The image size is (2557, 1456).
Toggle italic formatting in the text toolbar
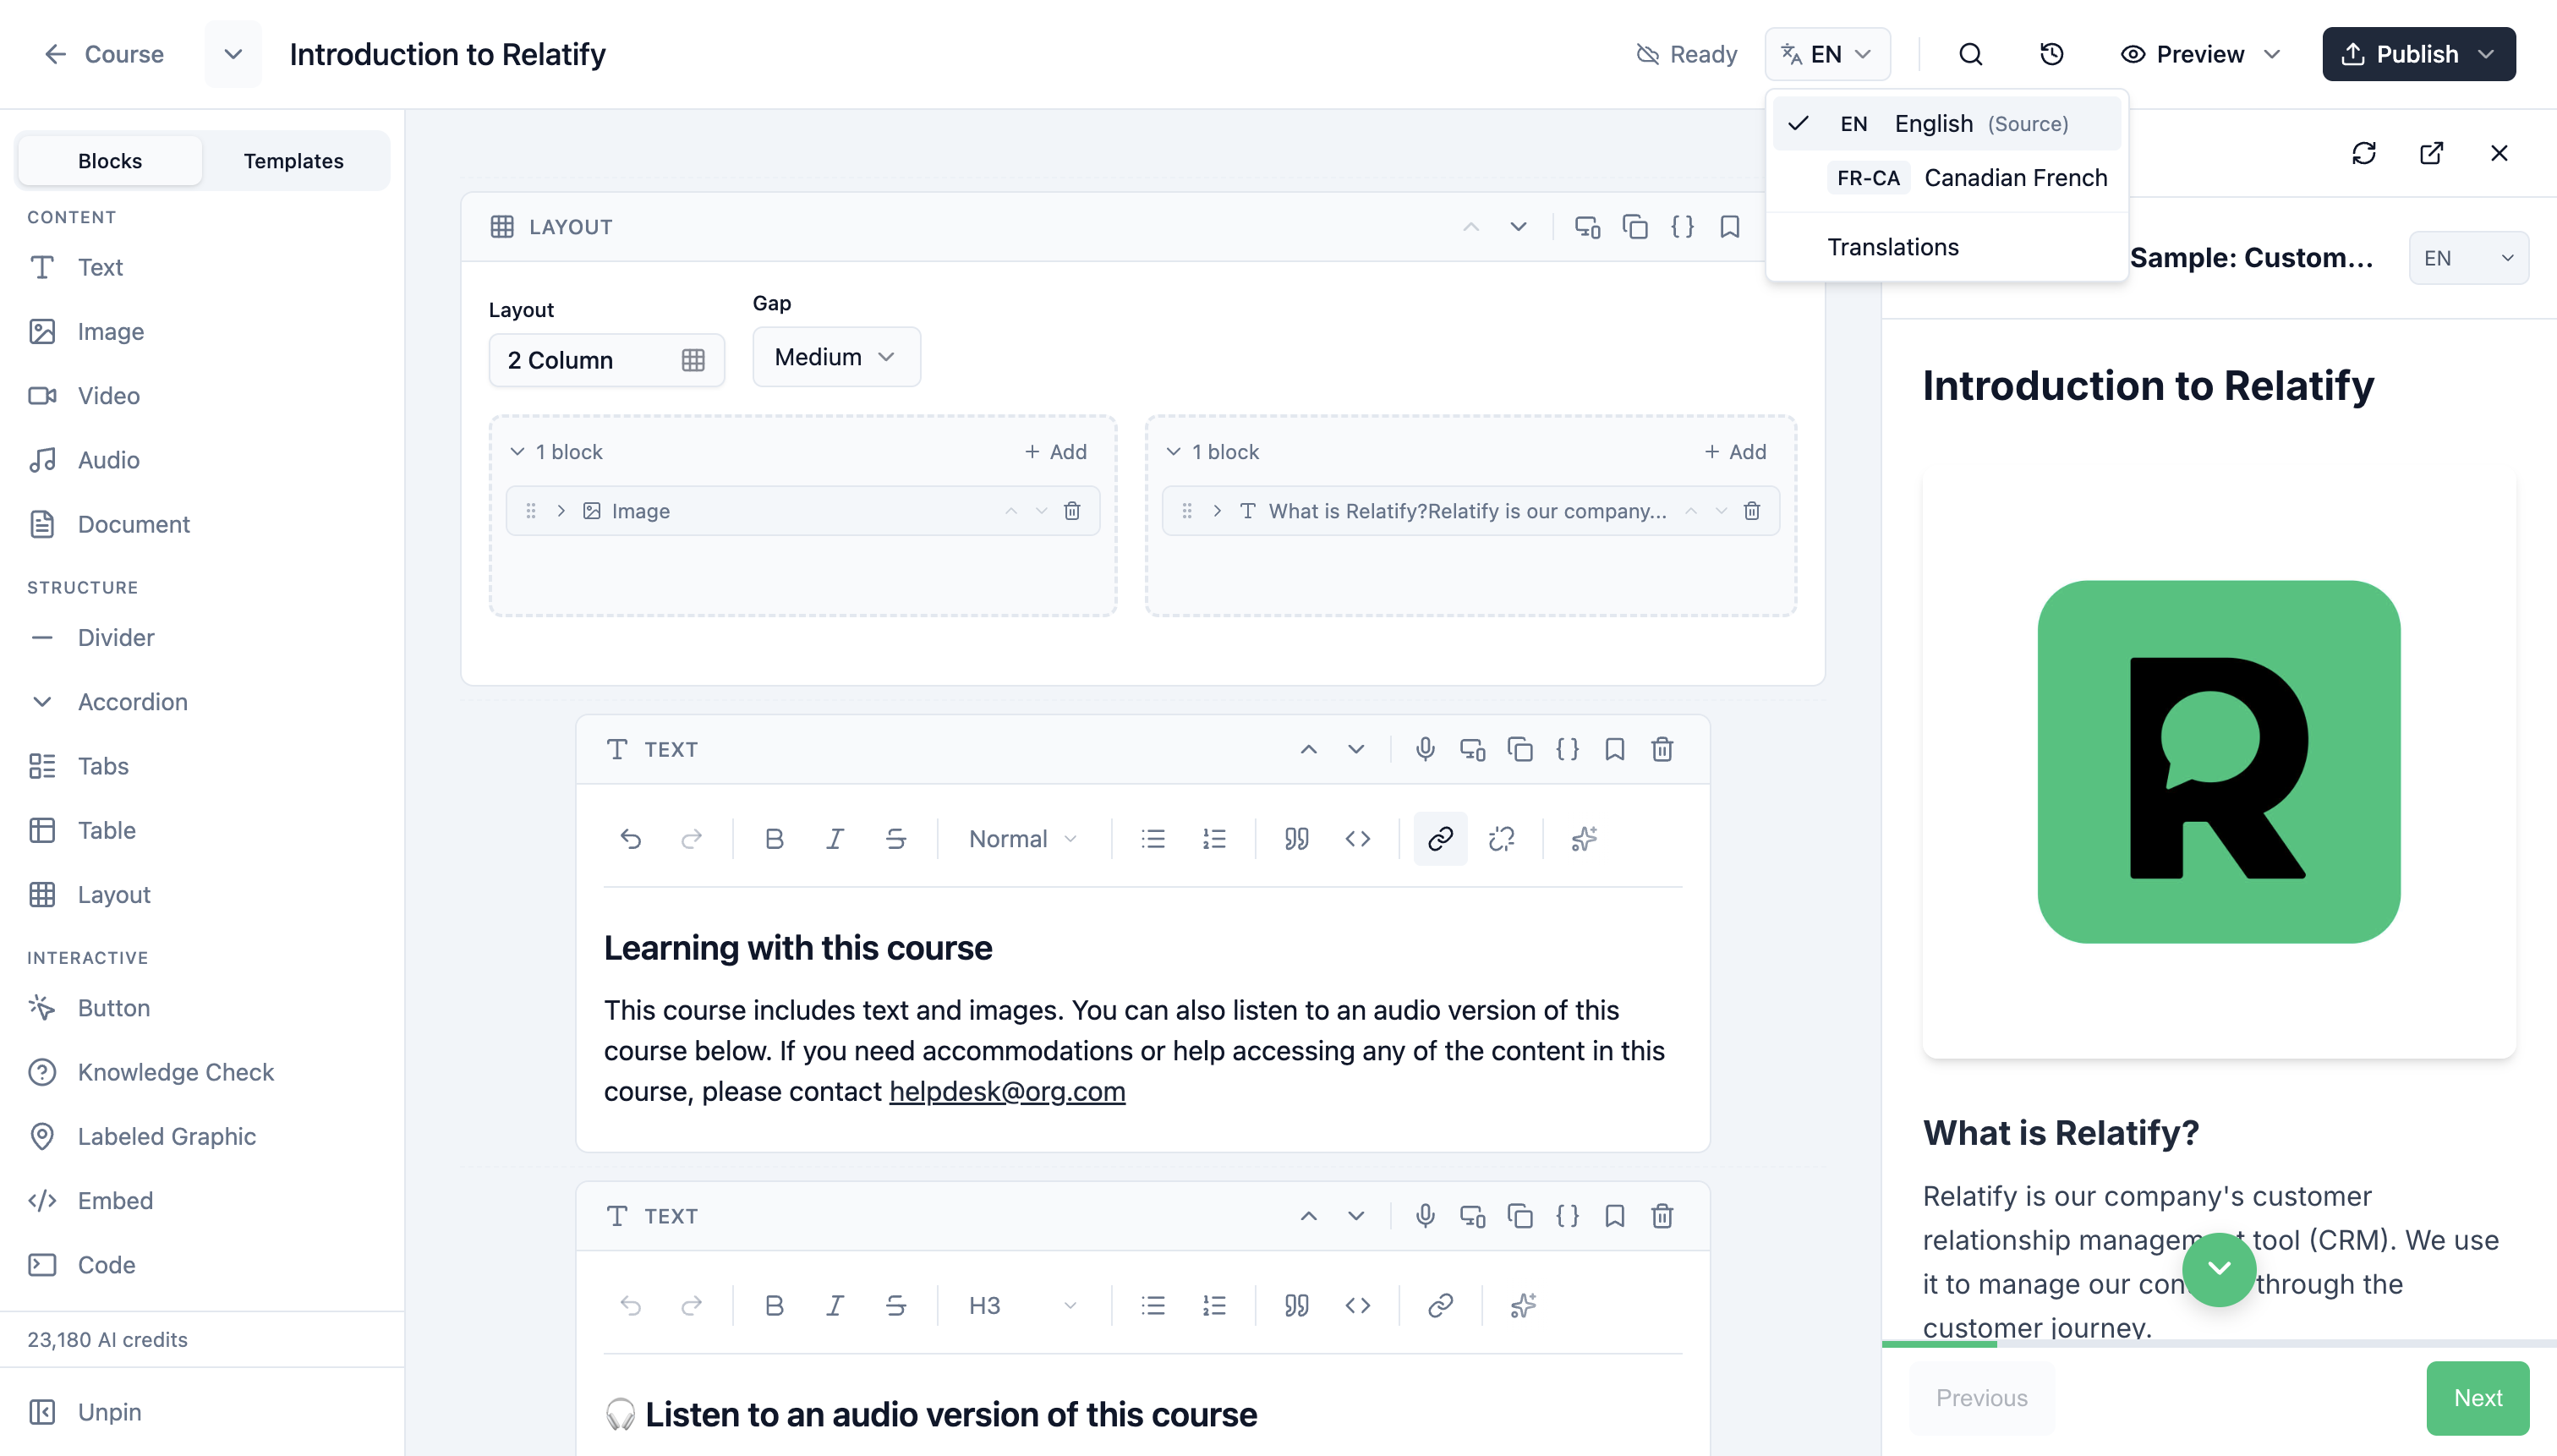point(834,838)
